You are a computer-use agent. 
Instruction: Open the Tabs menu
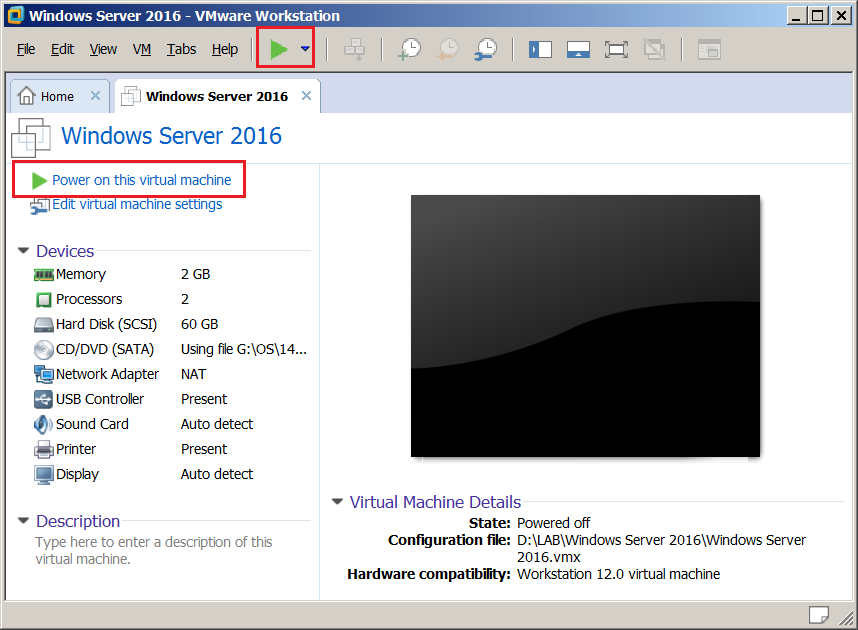point(181,49)
